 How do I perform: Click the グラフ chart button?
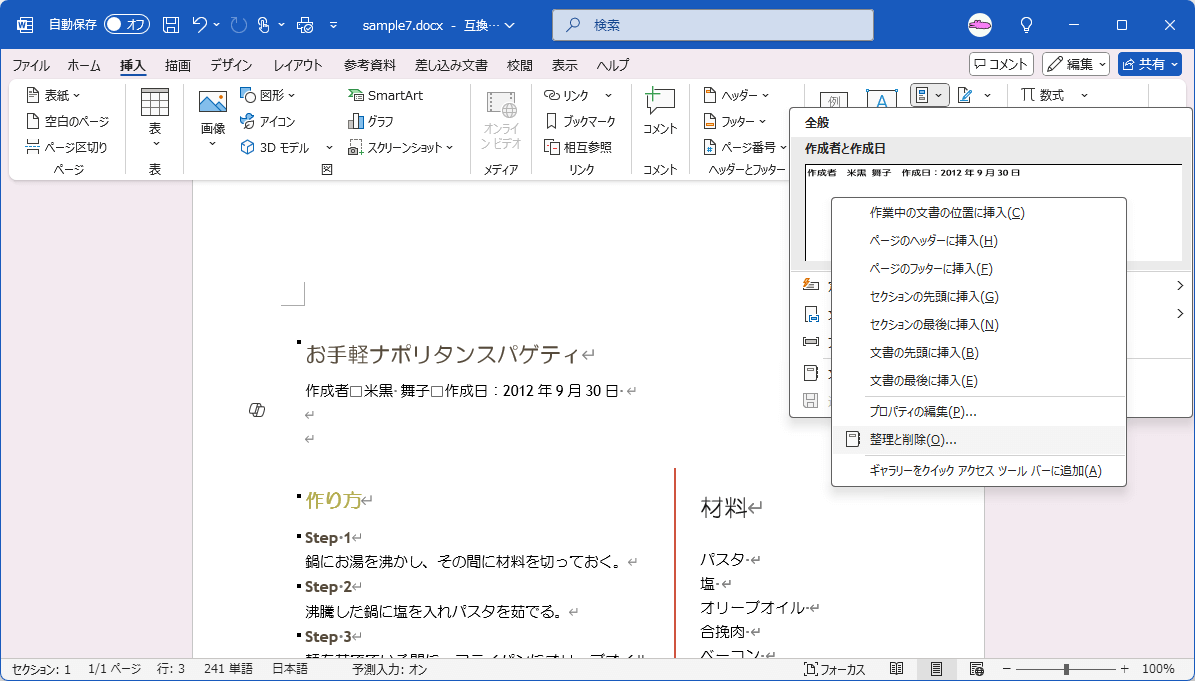(370, 121)
